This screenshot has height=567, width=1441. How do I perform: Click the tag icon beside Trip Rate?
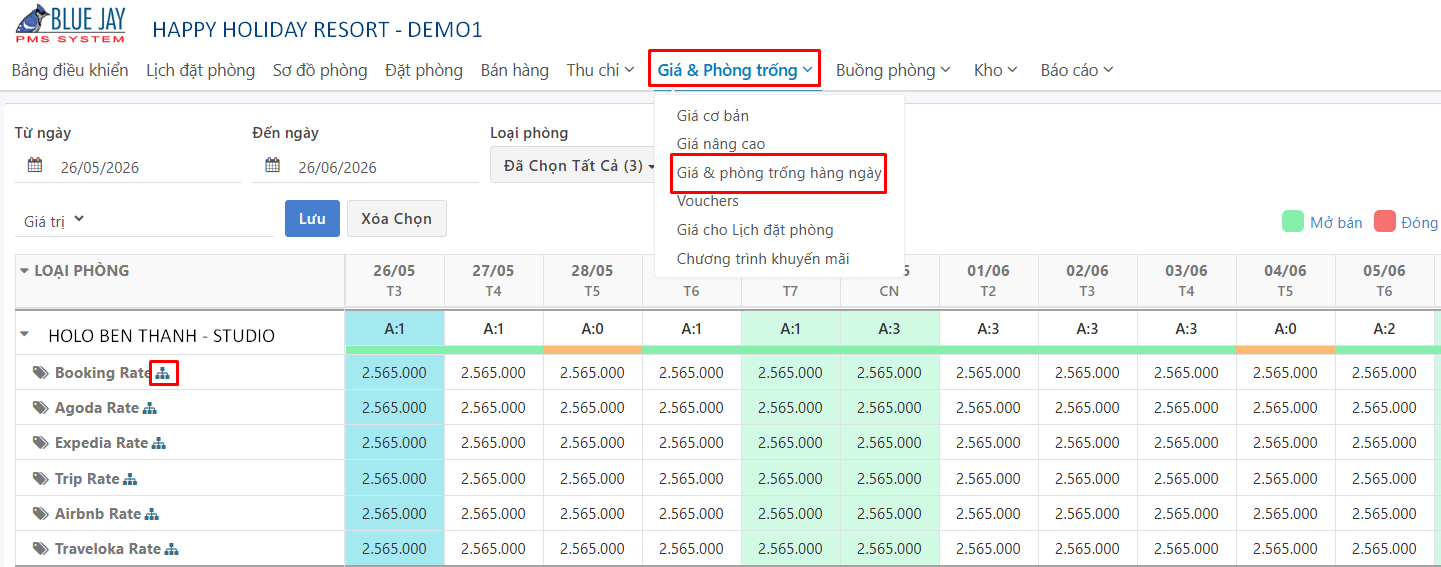(40, 479)
